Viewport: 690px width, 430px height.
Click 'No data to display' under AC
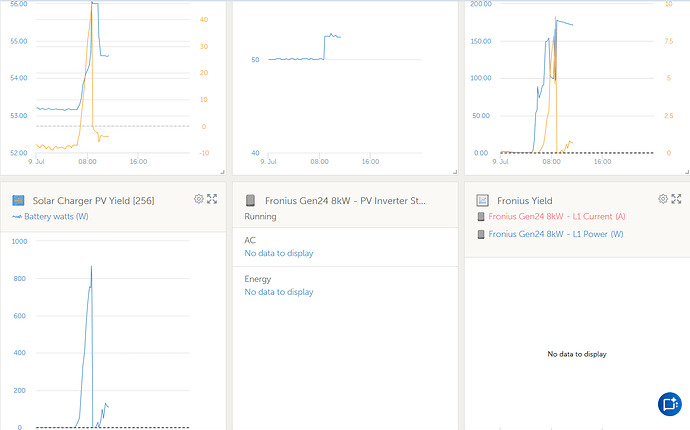coord(279,253)
